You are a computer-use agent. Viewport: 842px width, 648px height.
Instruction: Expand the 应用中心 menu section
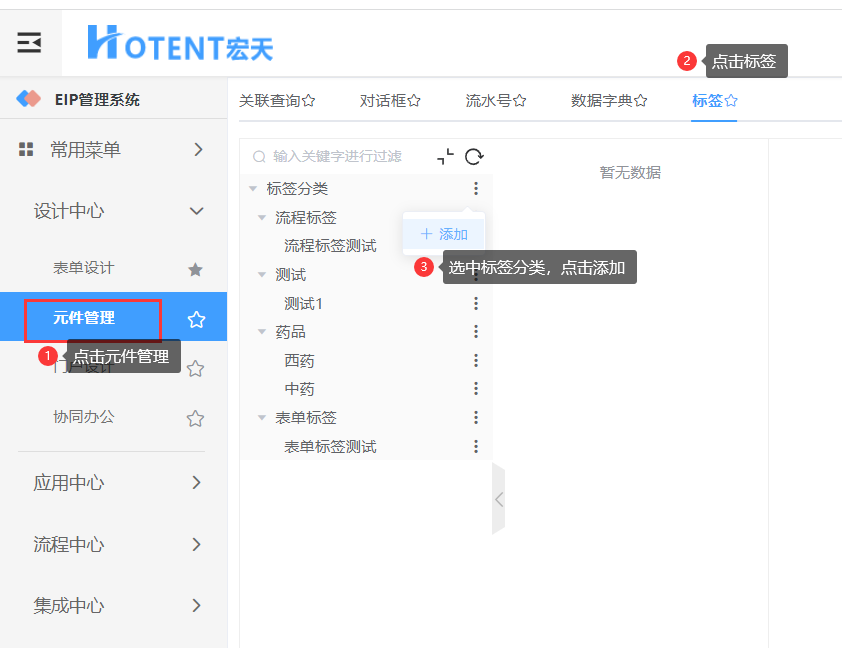[x=196, y=483]
